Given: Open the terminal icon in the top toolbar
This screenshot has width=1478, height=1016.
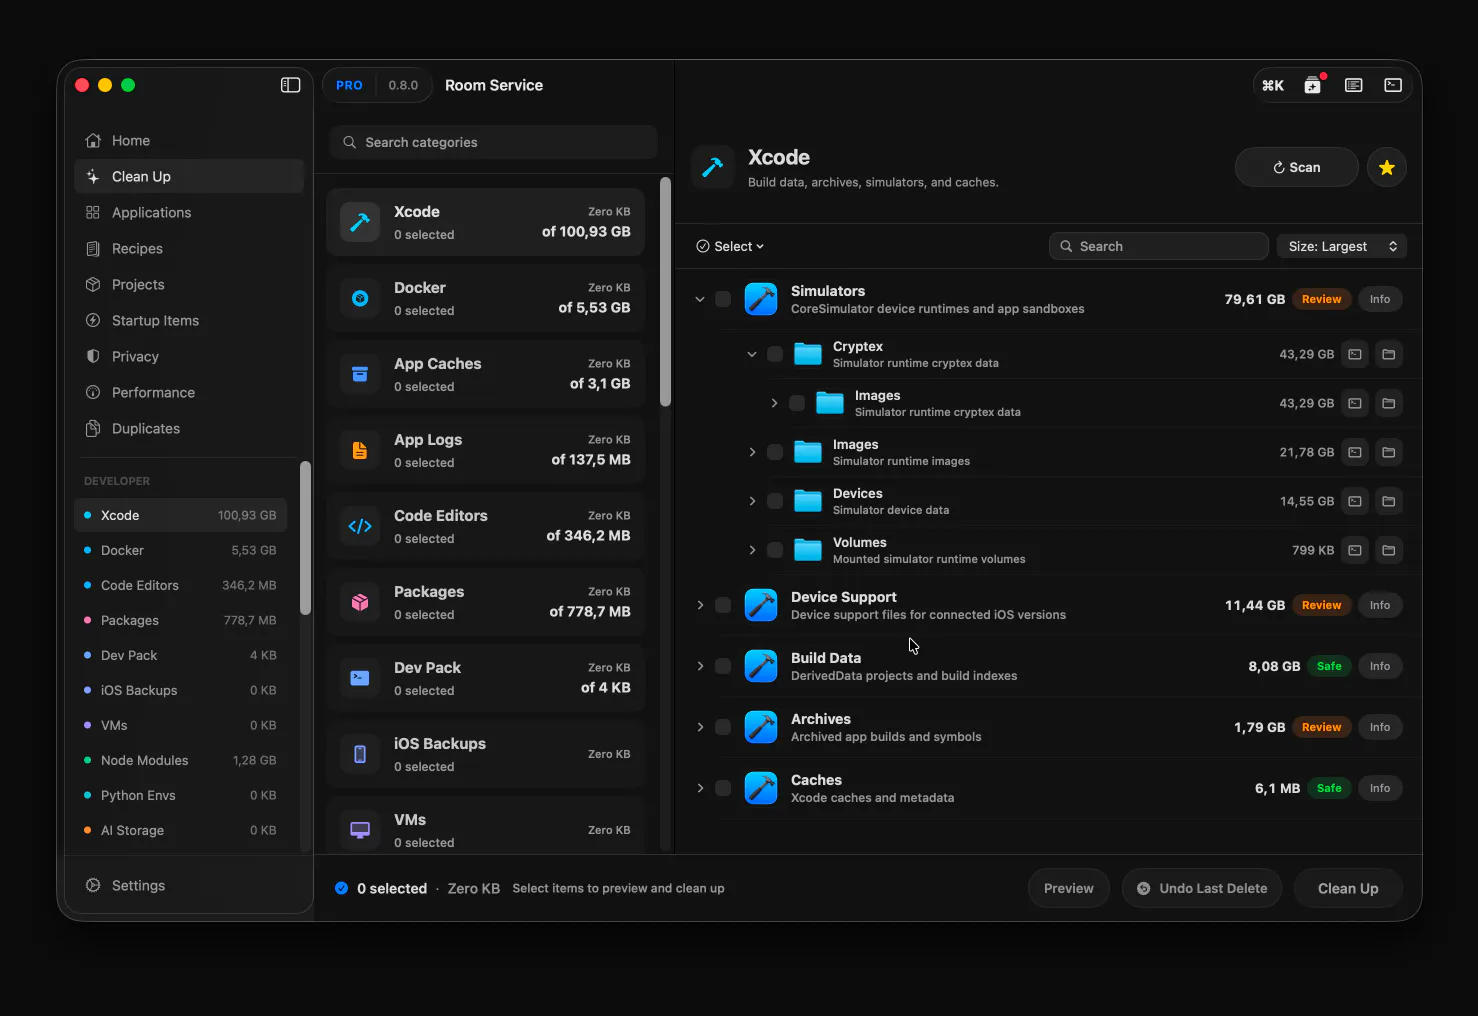Looking at the screenshot, I should click(x=1393, y=85).
